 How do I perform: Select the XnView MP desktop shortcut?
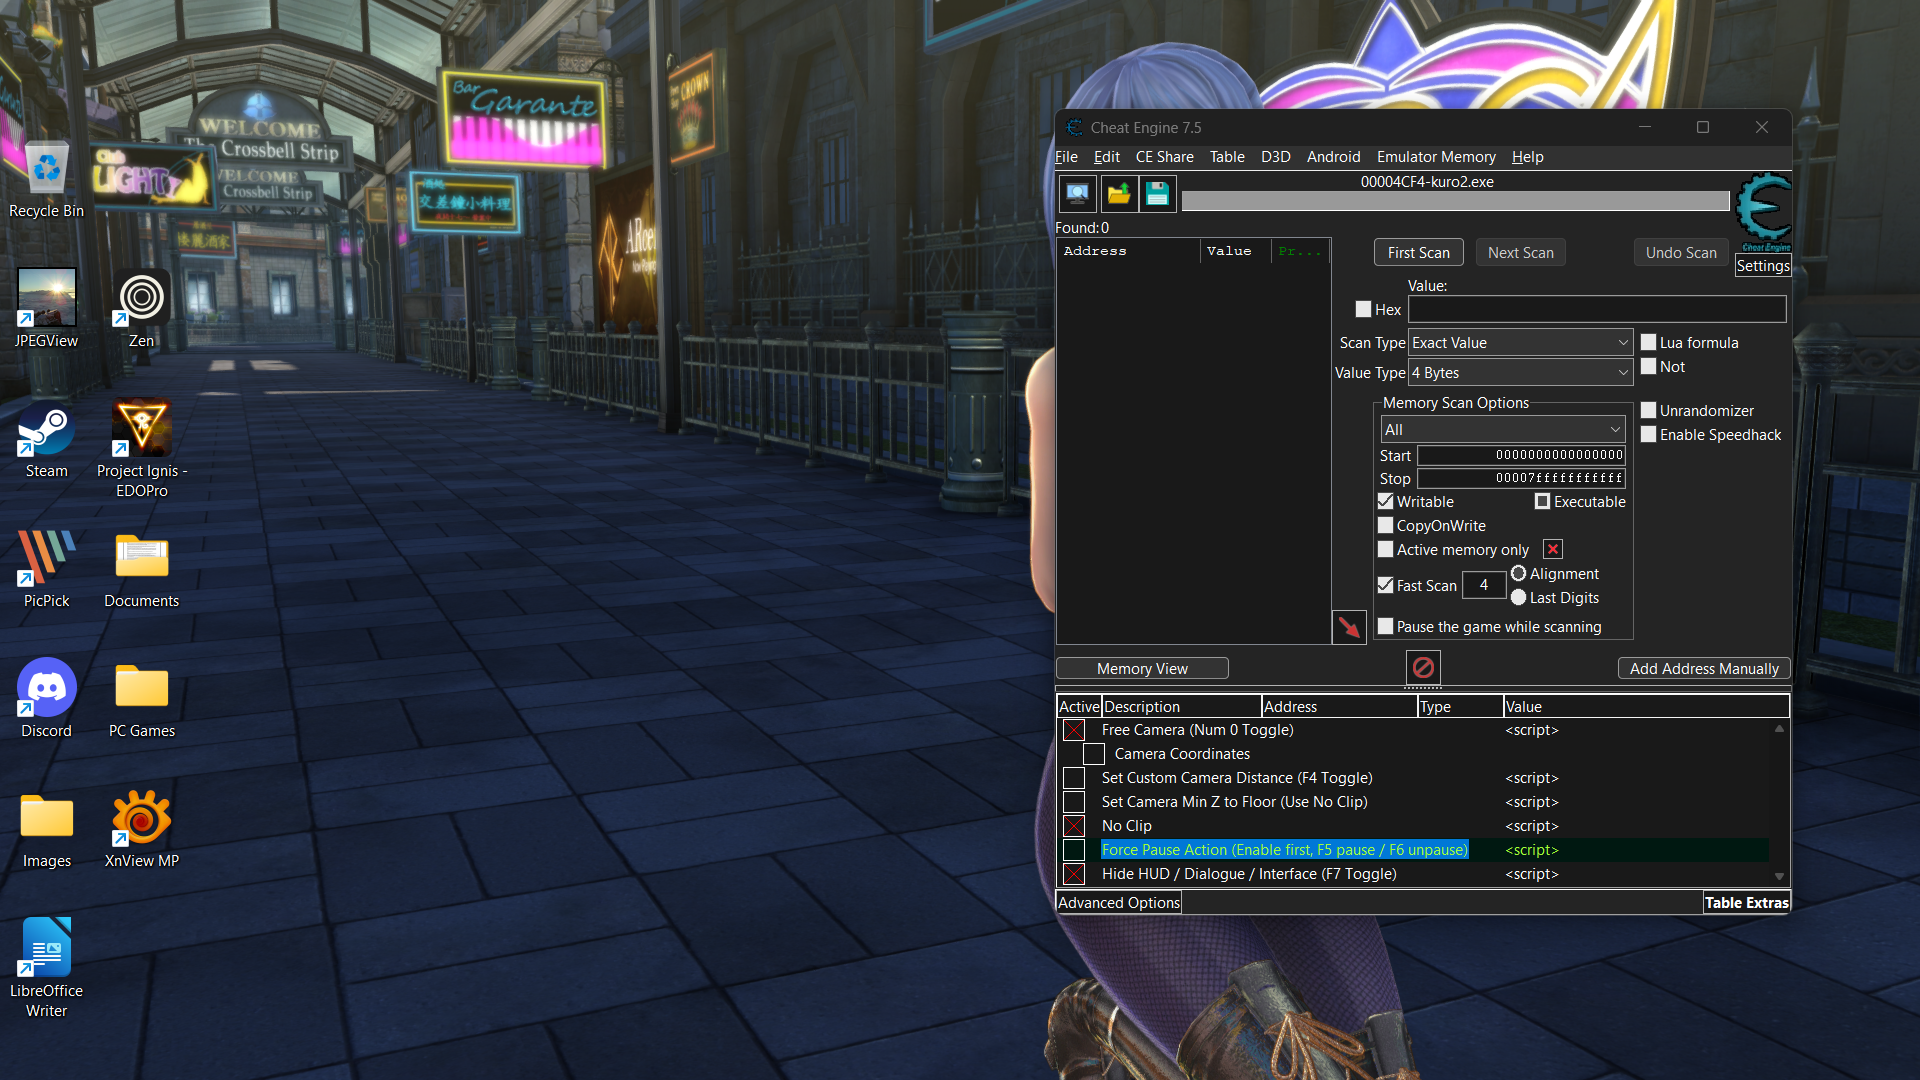pos(141,829)
